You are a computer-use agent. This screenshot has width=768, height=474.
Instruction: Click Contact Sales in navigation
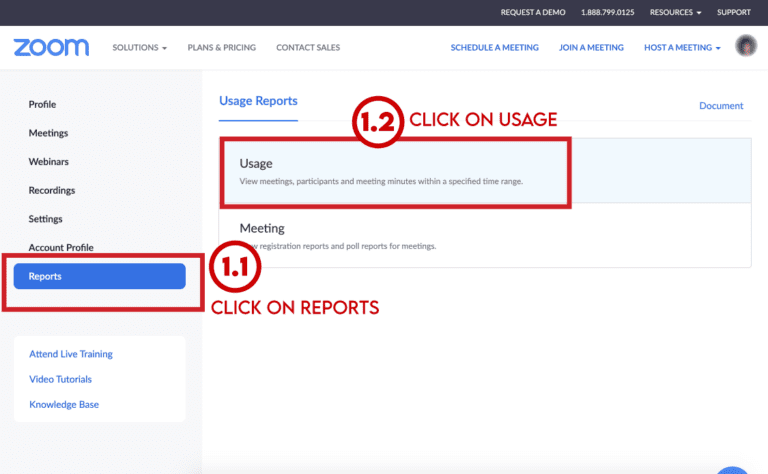pyautogui.click(x=307, y=48)
